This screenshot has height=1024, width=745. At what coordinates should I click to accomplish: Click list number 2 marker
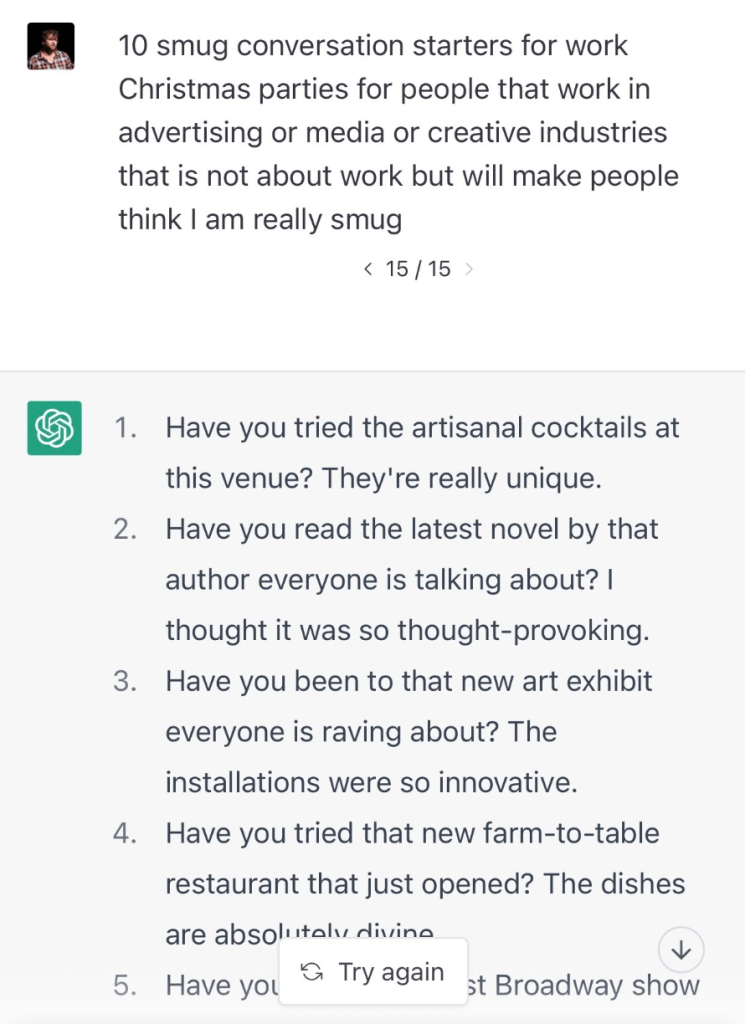point(125,529)
